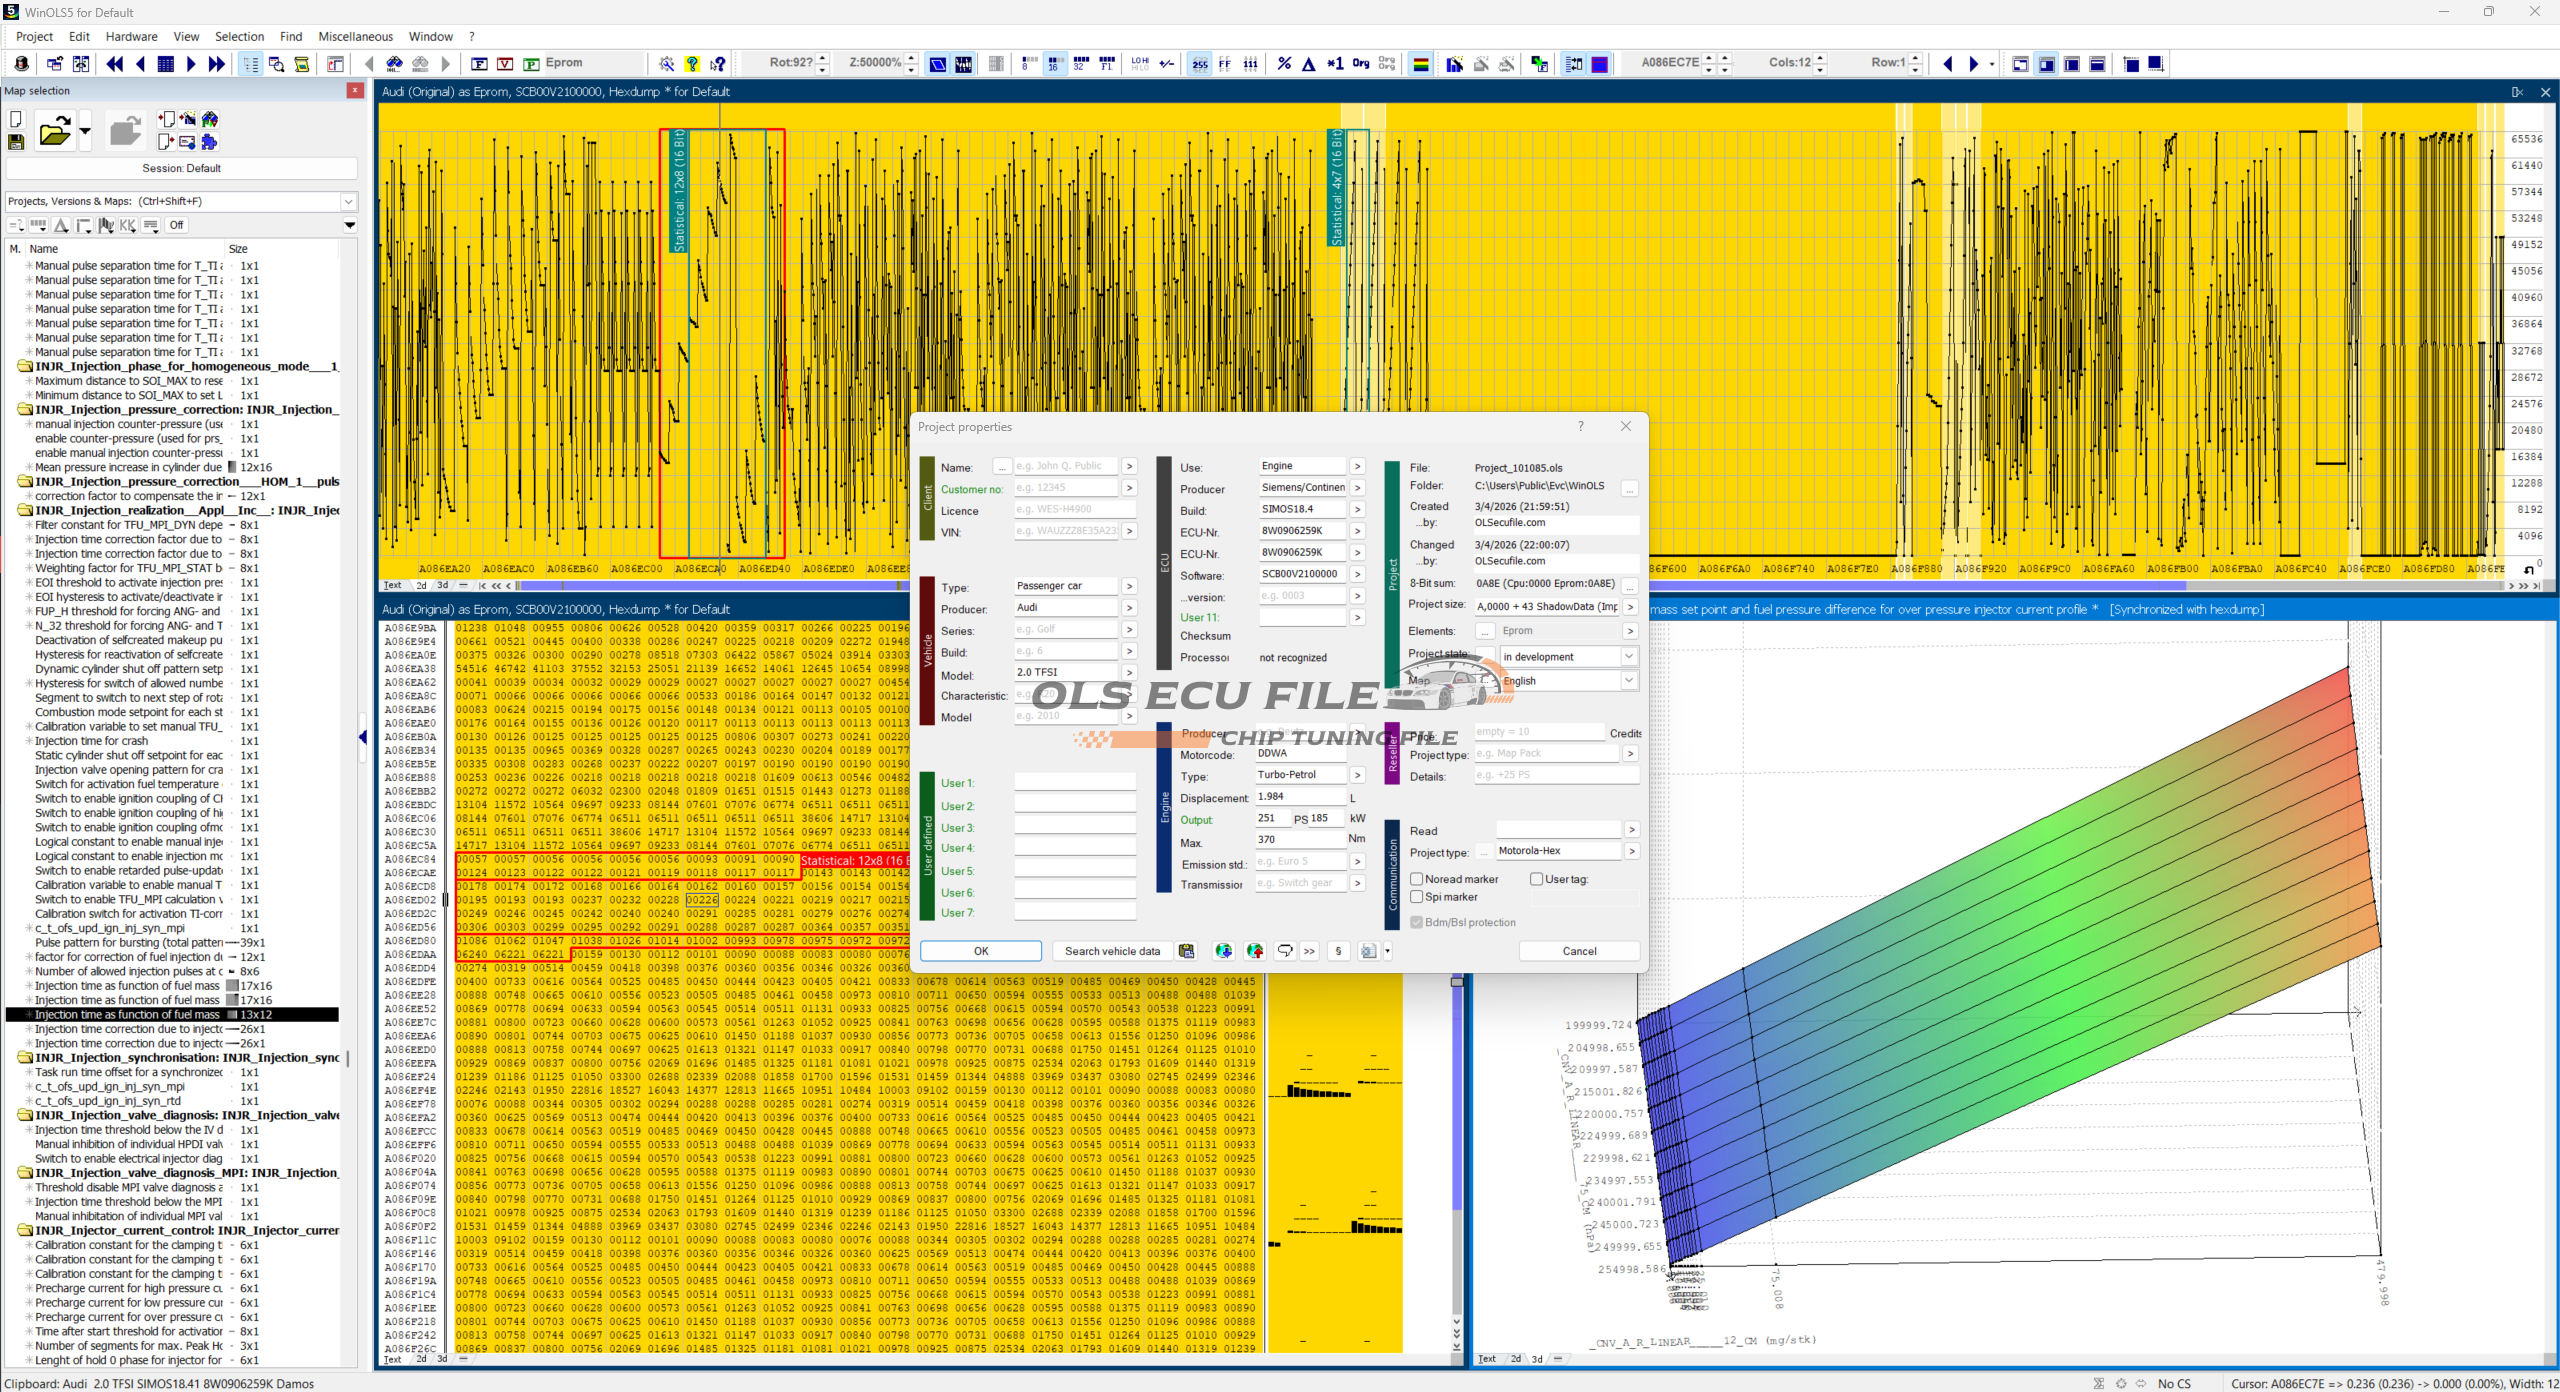This screenshot has width=2560, height=1392.
Task: Open the Project state dropdown
Action: coord(1629,657)
